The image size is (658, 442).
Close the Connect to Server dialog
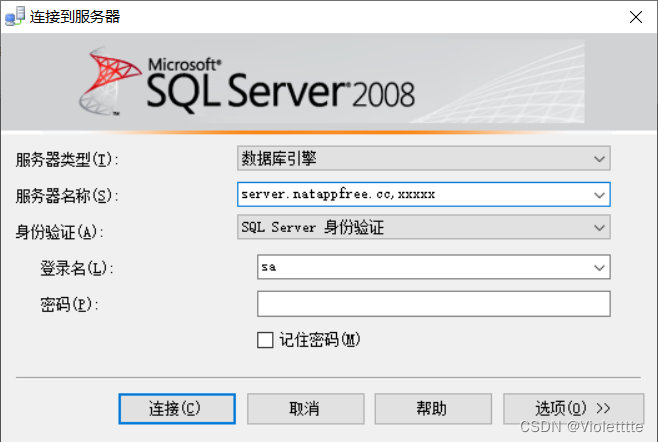click(x=636, y=17)
